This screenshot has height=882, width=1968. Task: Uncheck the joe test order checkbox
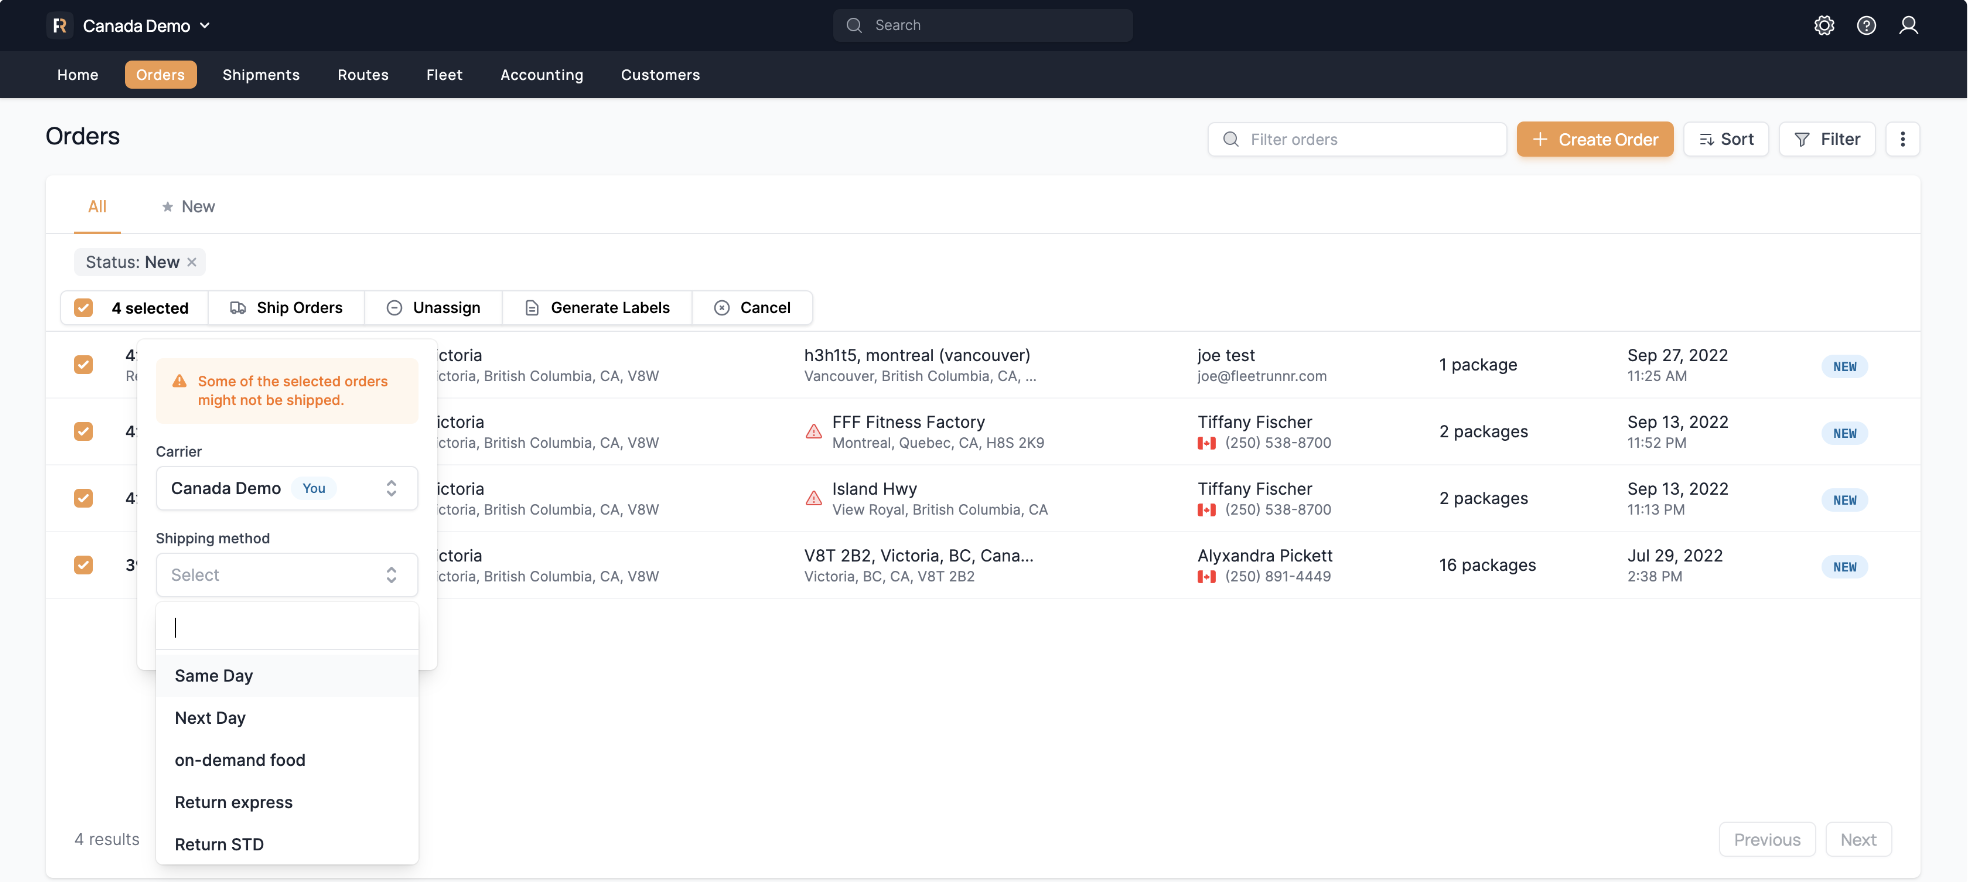tap(84, 365)
